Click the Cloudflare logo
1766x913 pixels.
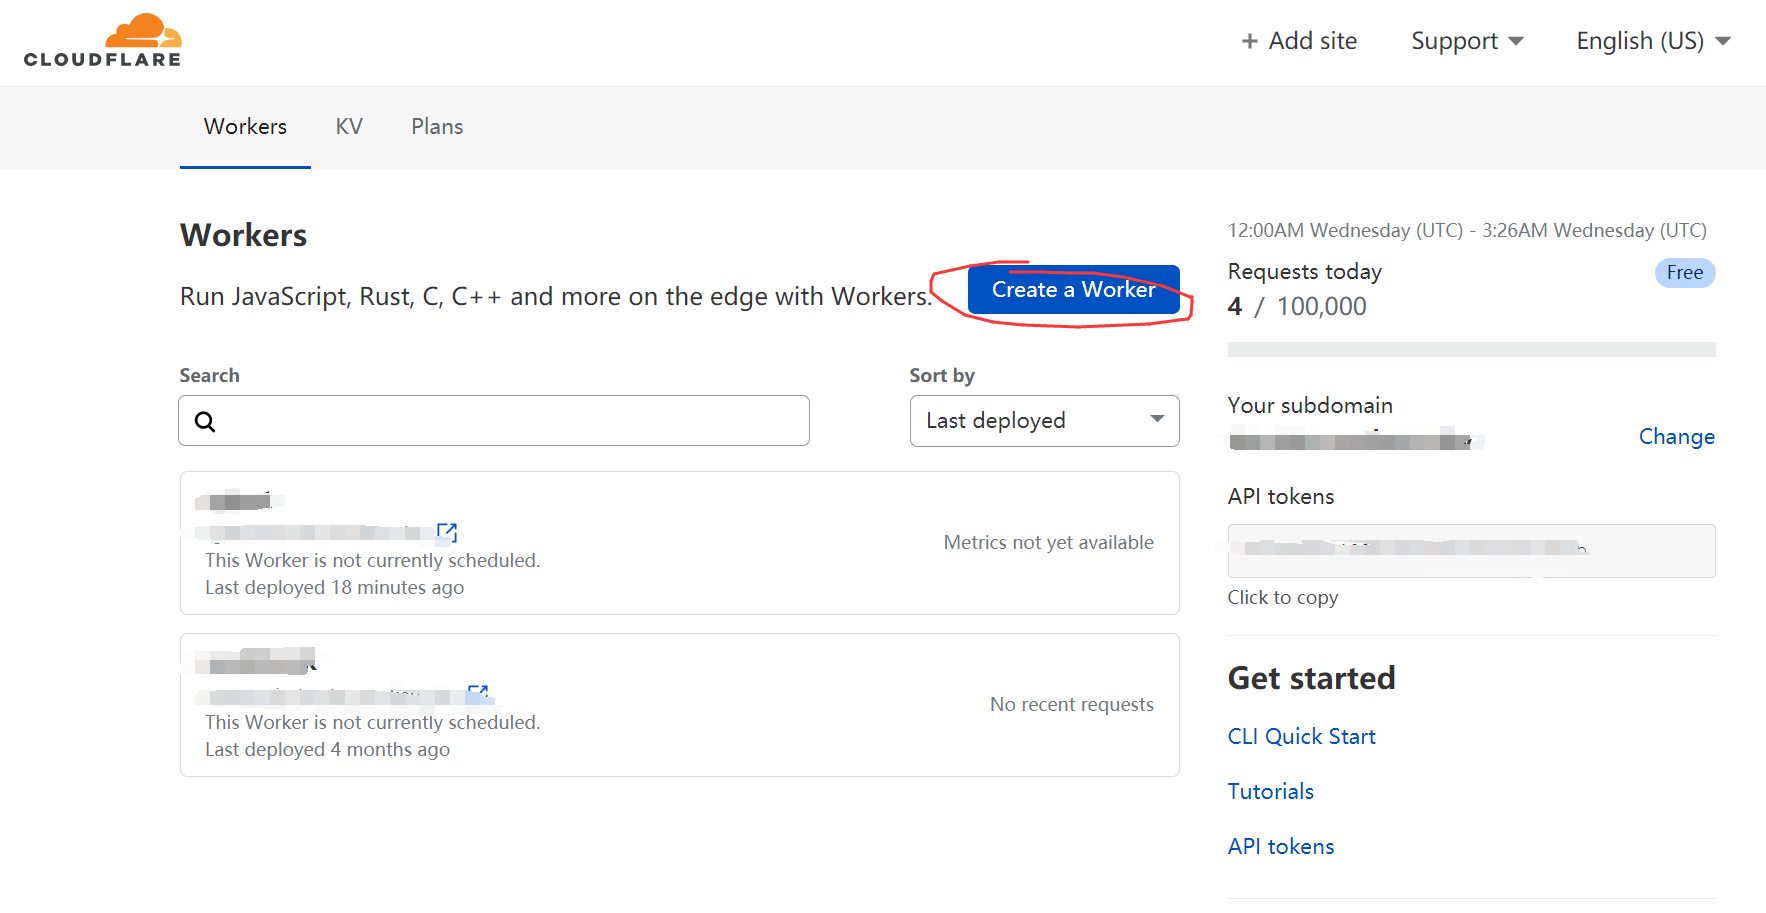[103, 41]
